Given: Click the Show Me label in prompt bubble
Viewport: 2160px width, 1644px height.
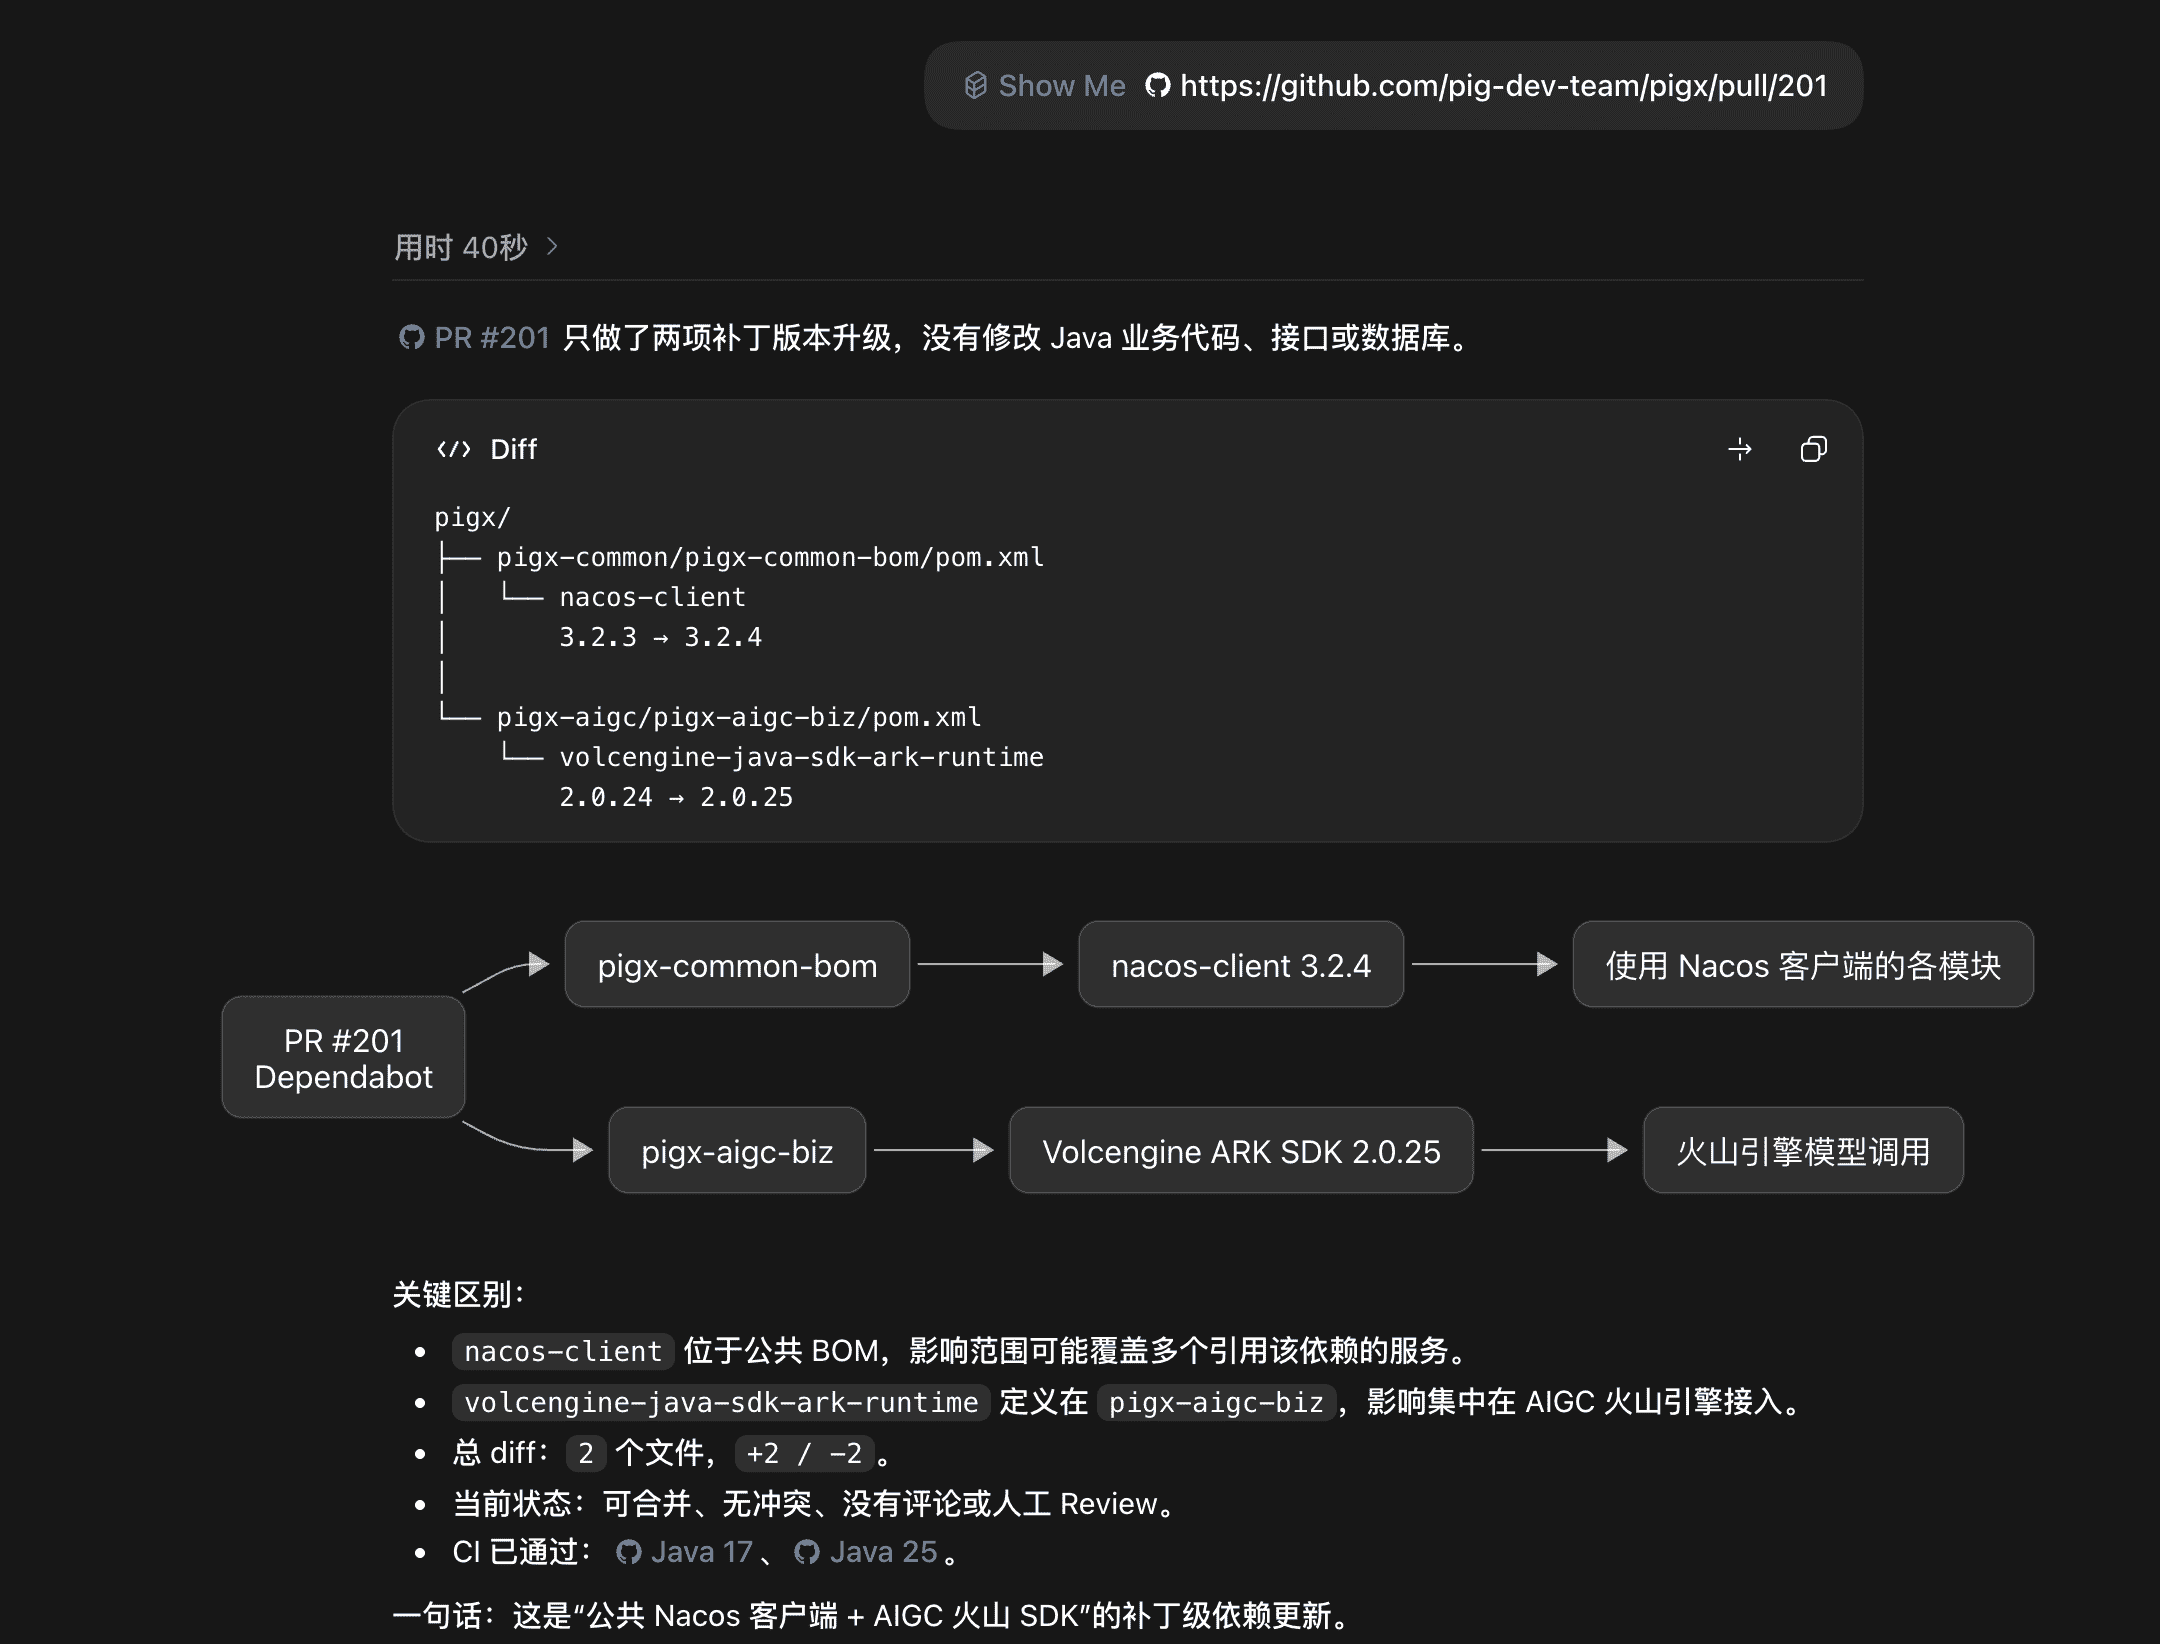Looking at the screenshot, I should coord(1062,86).
